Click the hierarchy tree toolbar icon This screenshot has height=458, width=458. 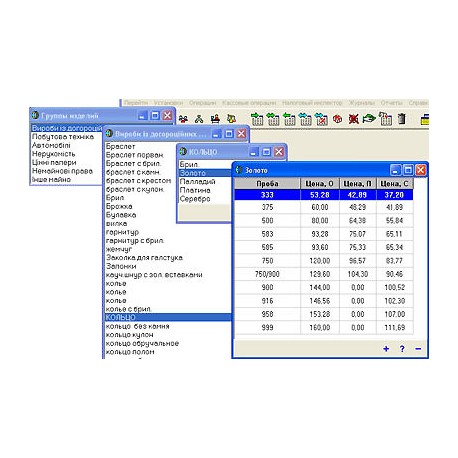pyautogui.click(x=199, y=119)
